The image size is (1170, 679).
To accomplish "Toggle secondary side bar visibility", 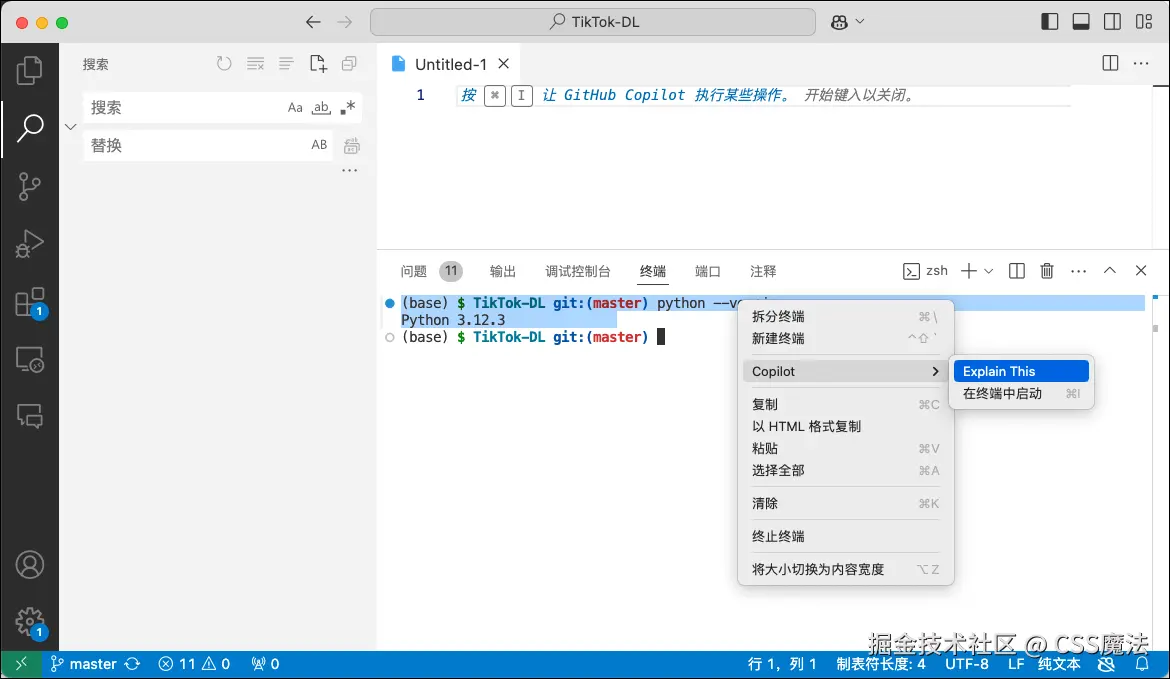I will point(1113,22).
